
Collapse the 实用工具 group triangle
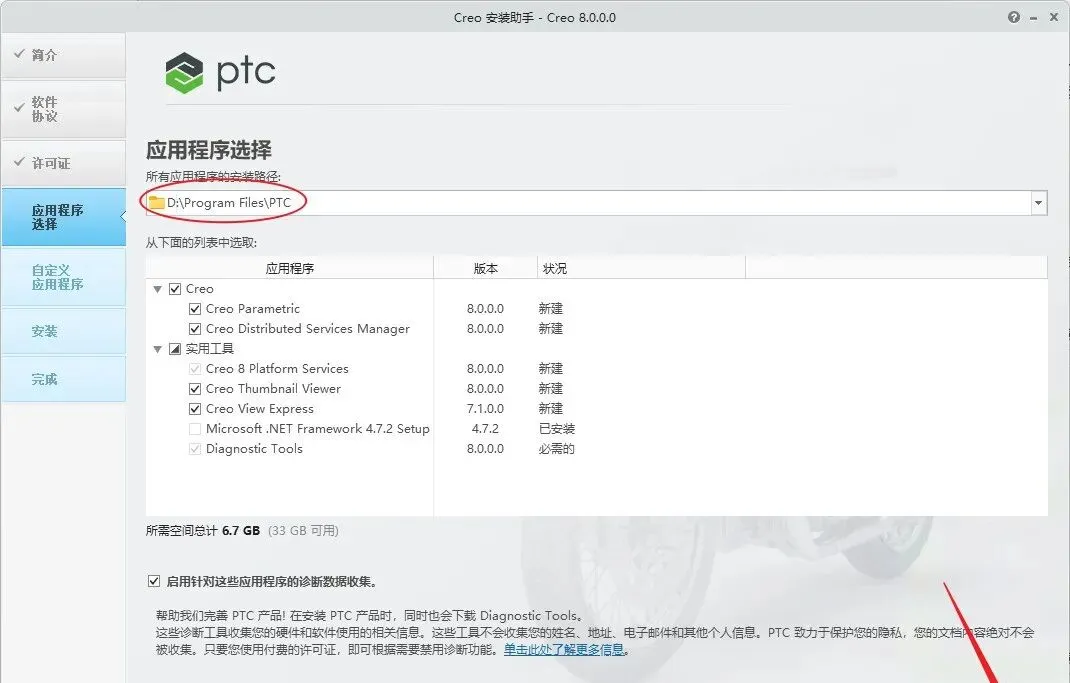[158, 349]
